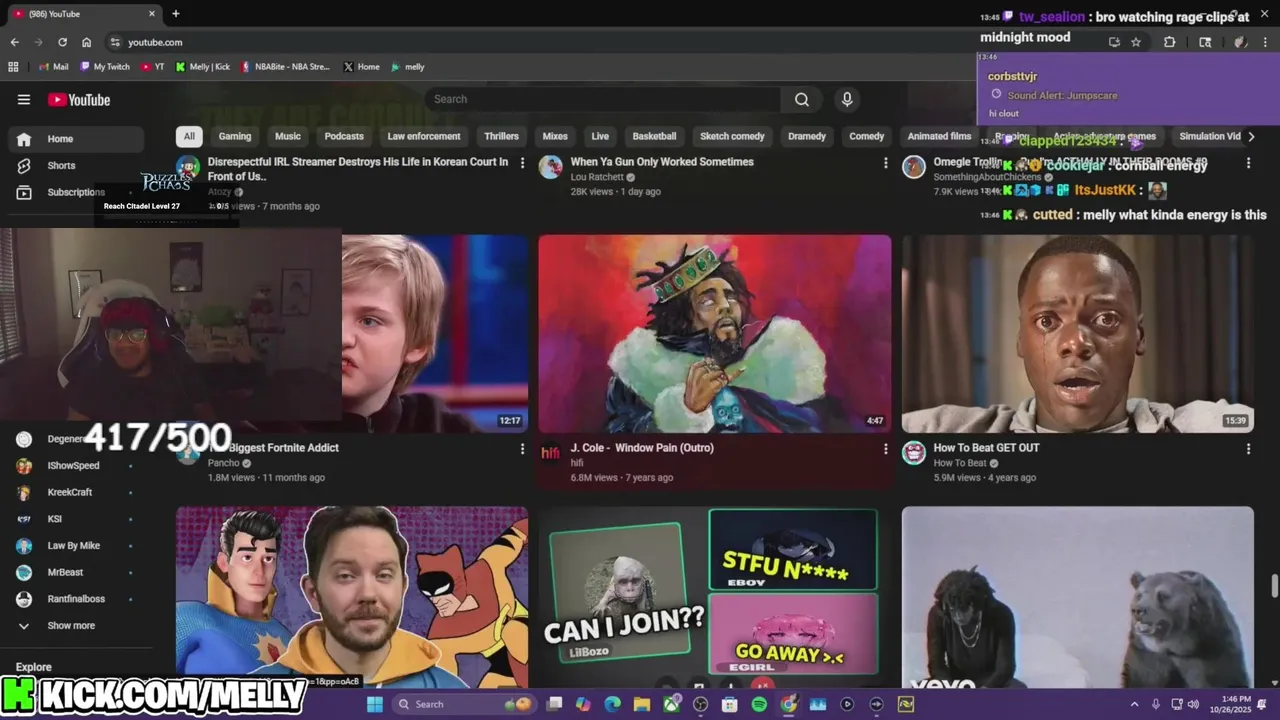Play J. Cole Window Pain thumbnail
The width and height of the screenshot is (1280, 720).
[x=714, y=334]
